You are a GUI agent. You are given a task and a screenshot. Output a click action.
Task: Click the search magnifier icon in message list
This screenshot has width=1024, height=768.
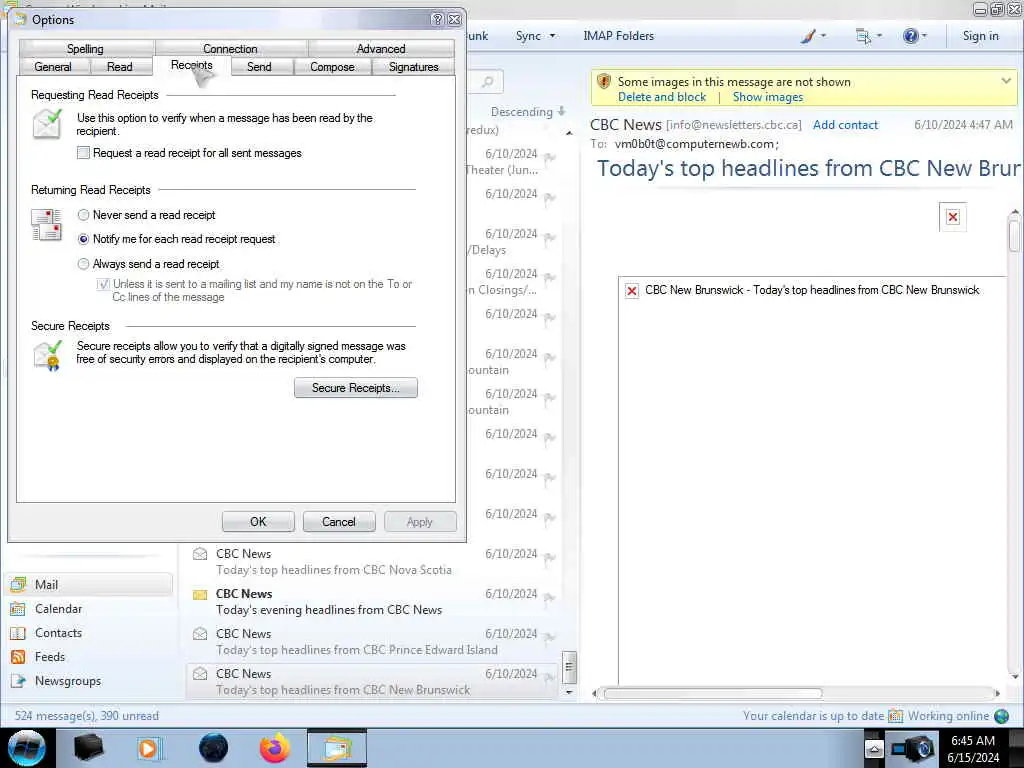[487, 82]
